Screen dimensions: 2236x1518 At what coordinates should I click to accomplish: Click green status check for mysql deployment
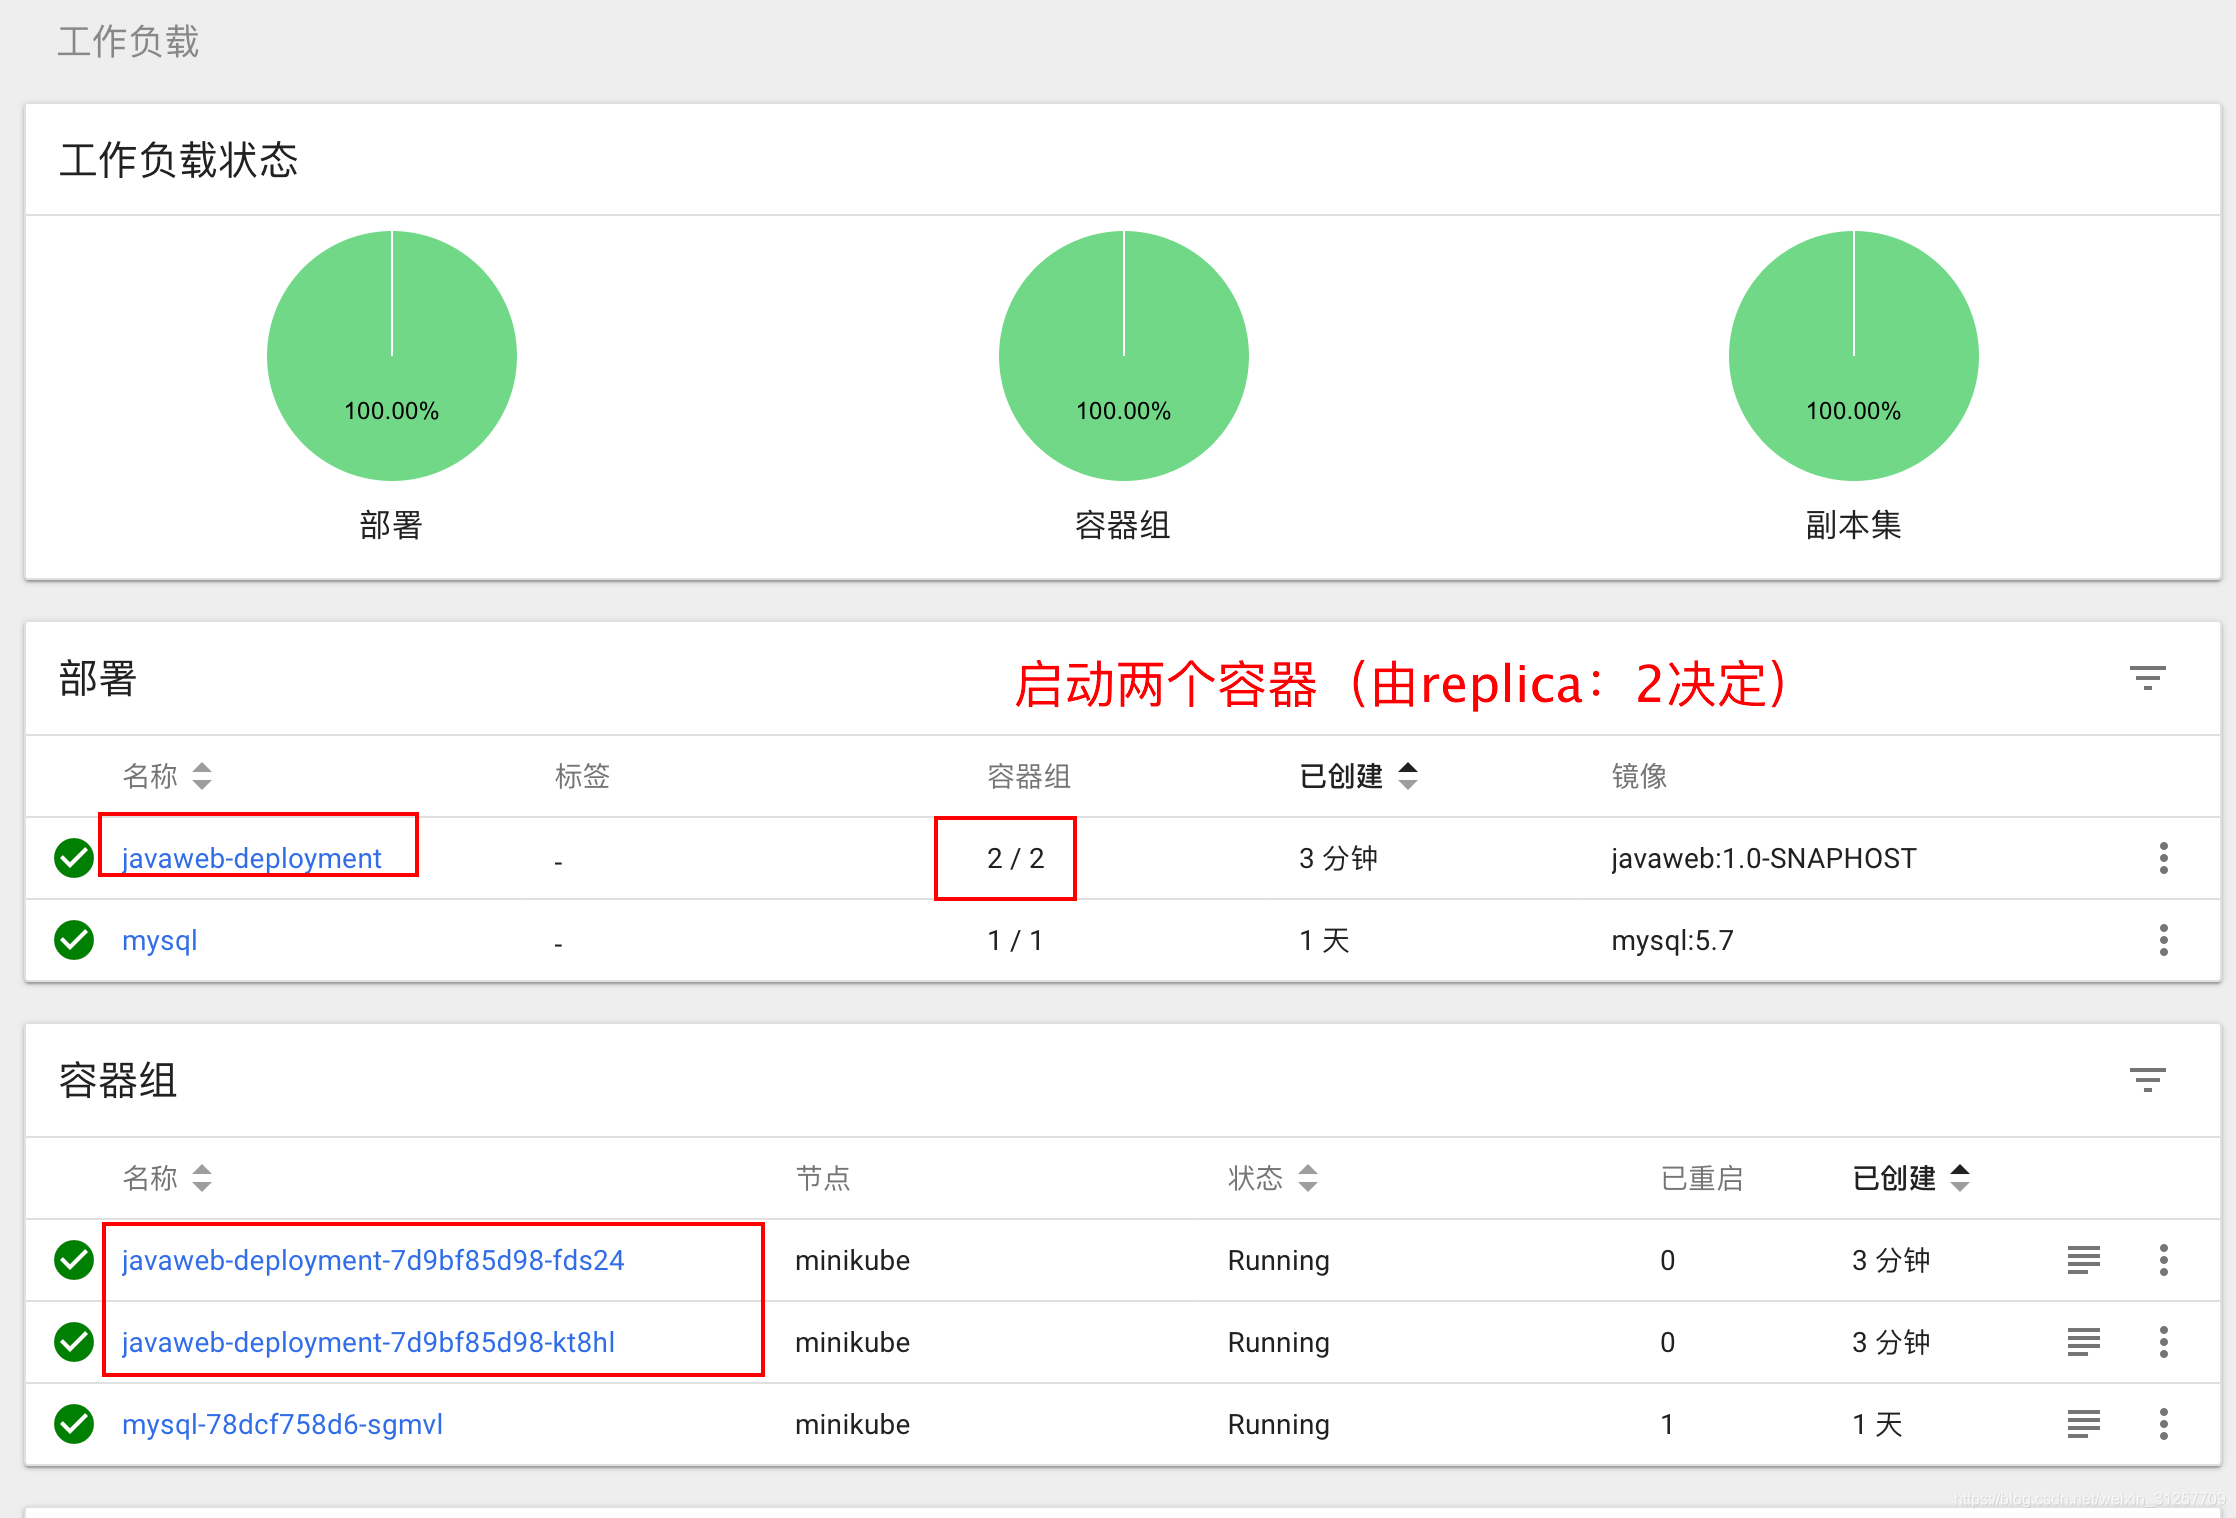(74, 940)
